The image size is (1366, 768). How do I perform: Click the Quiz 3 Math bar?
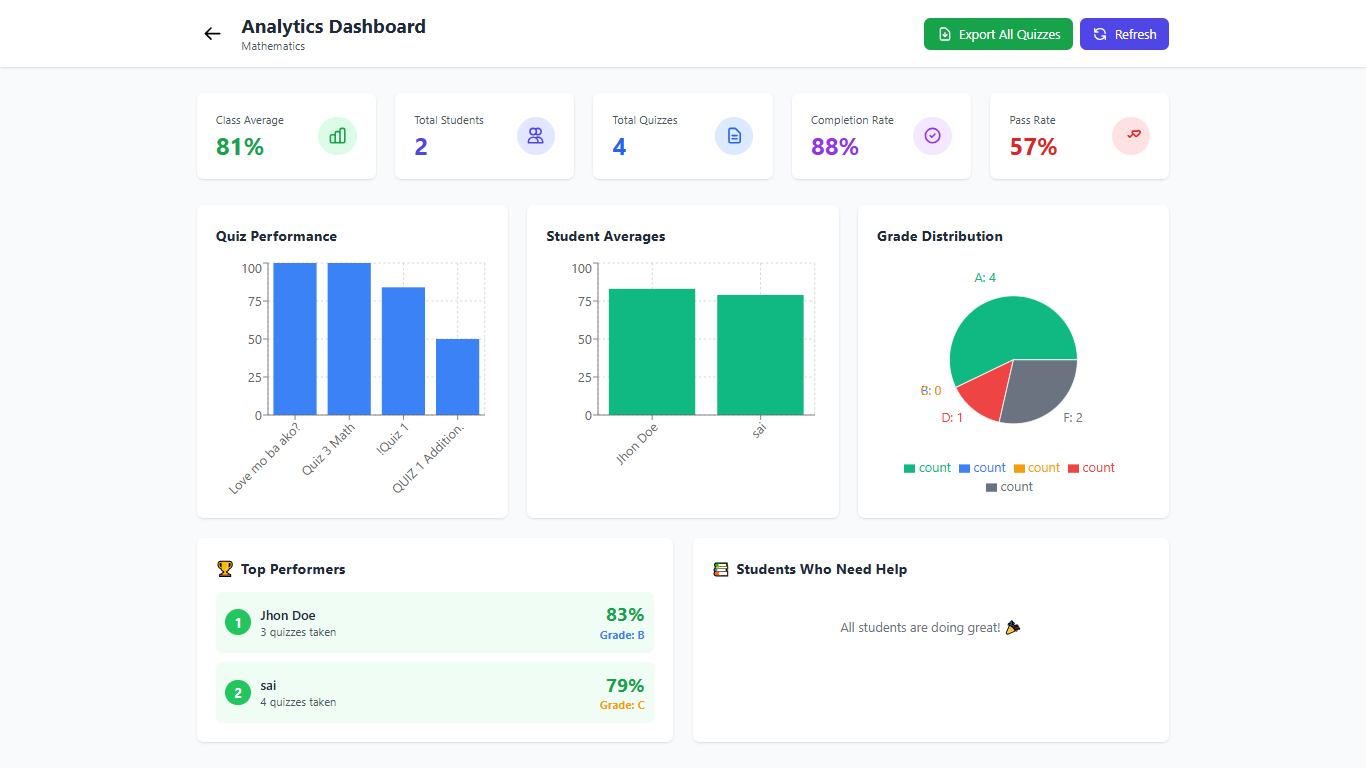(x=349, y=339)
